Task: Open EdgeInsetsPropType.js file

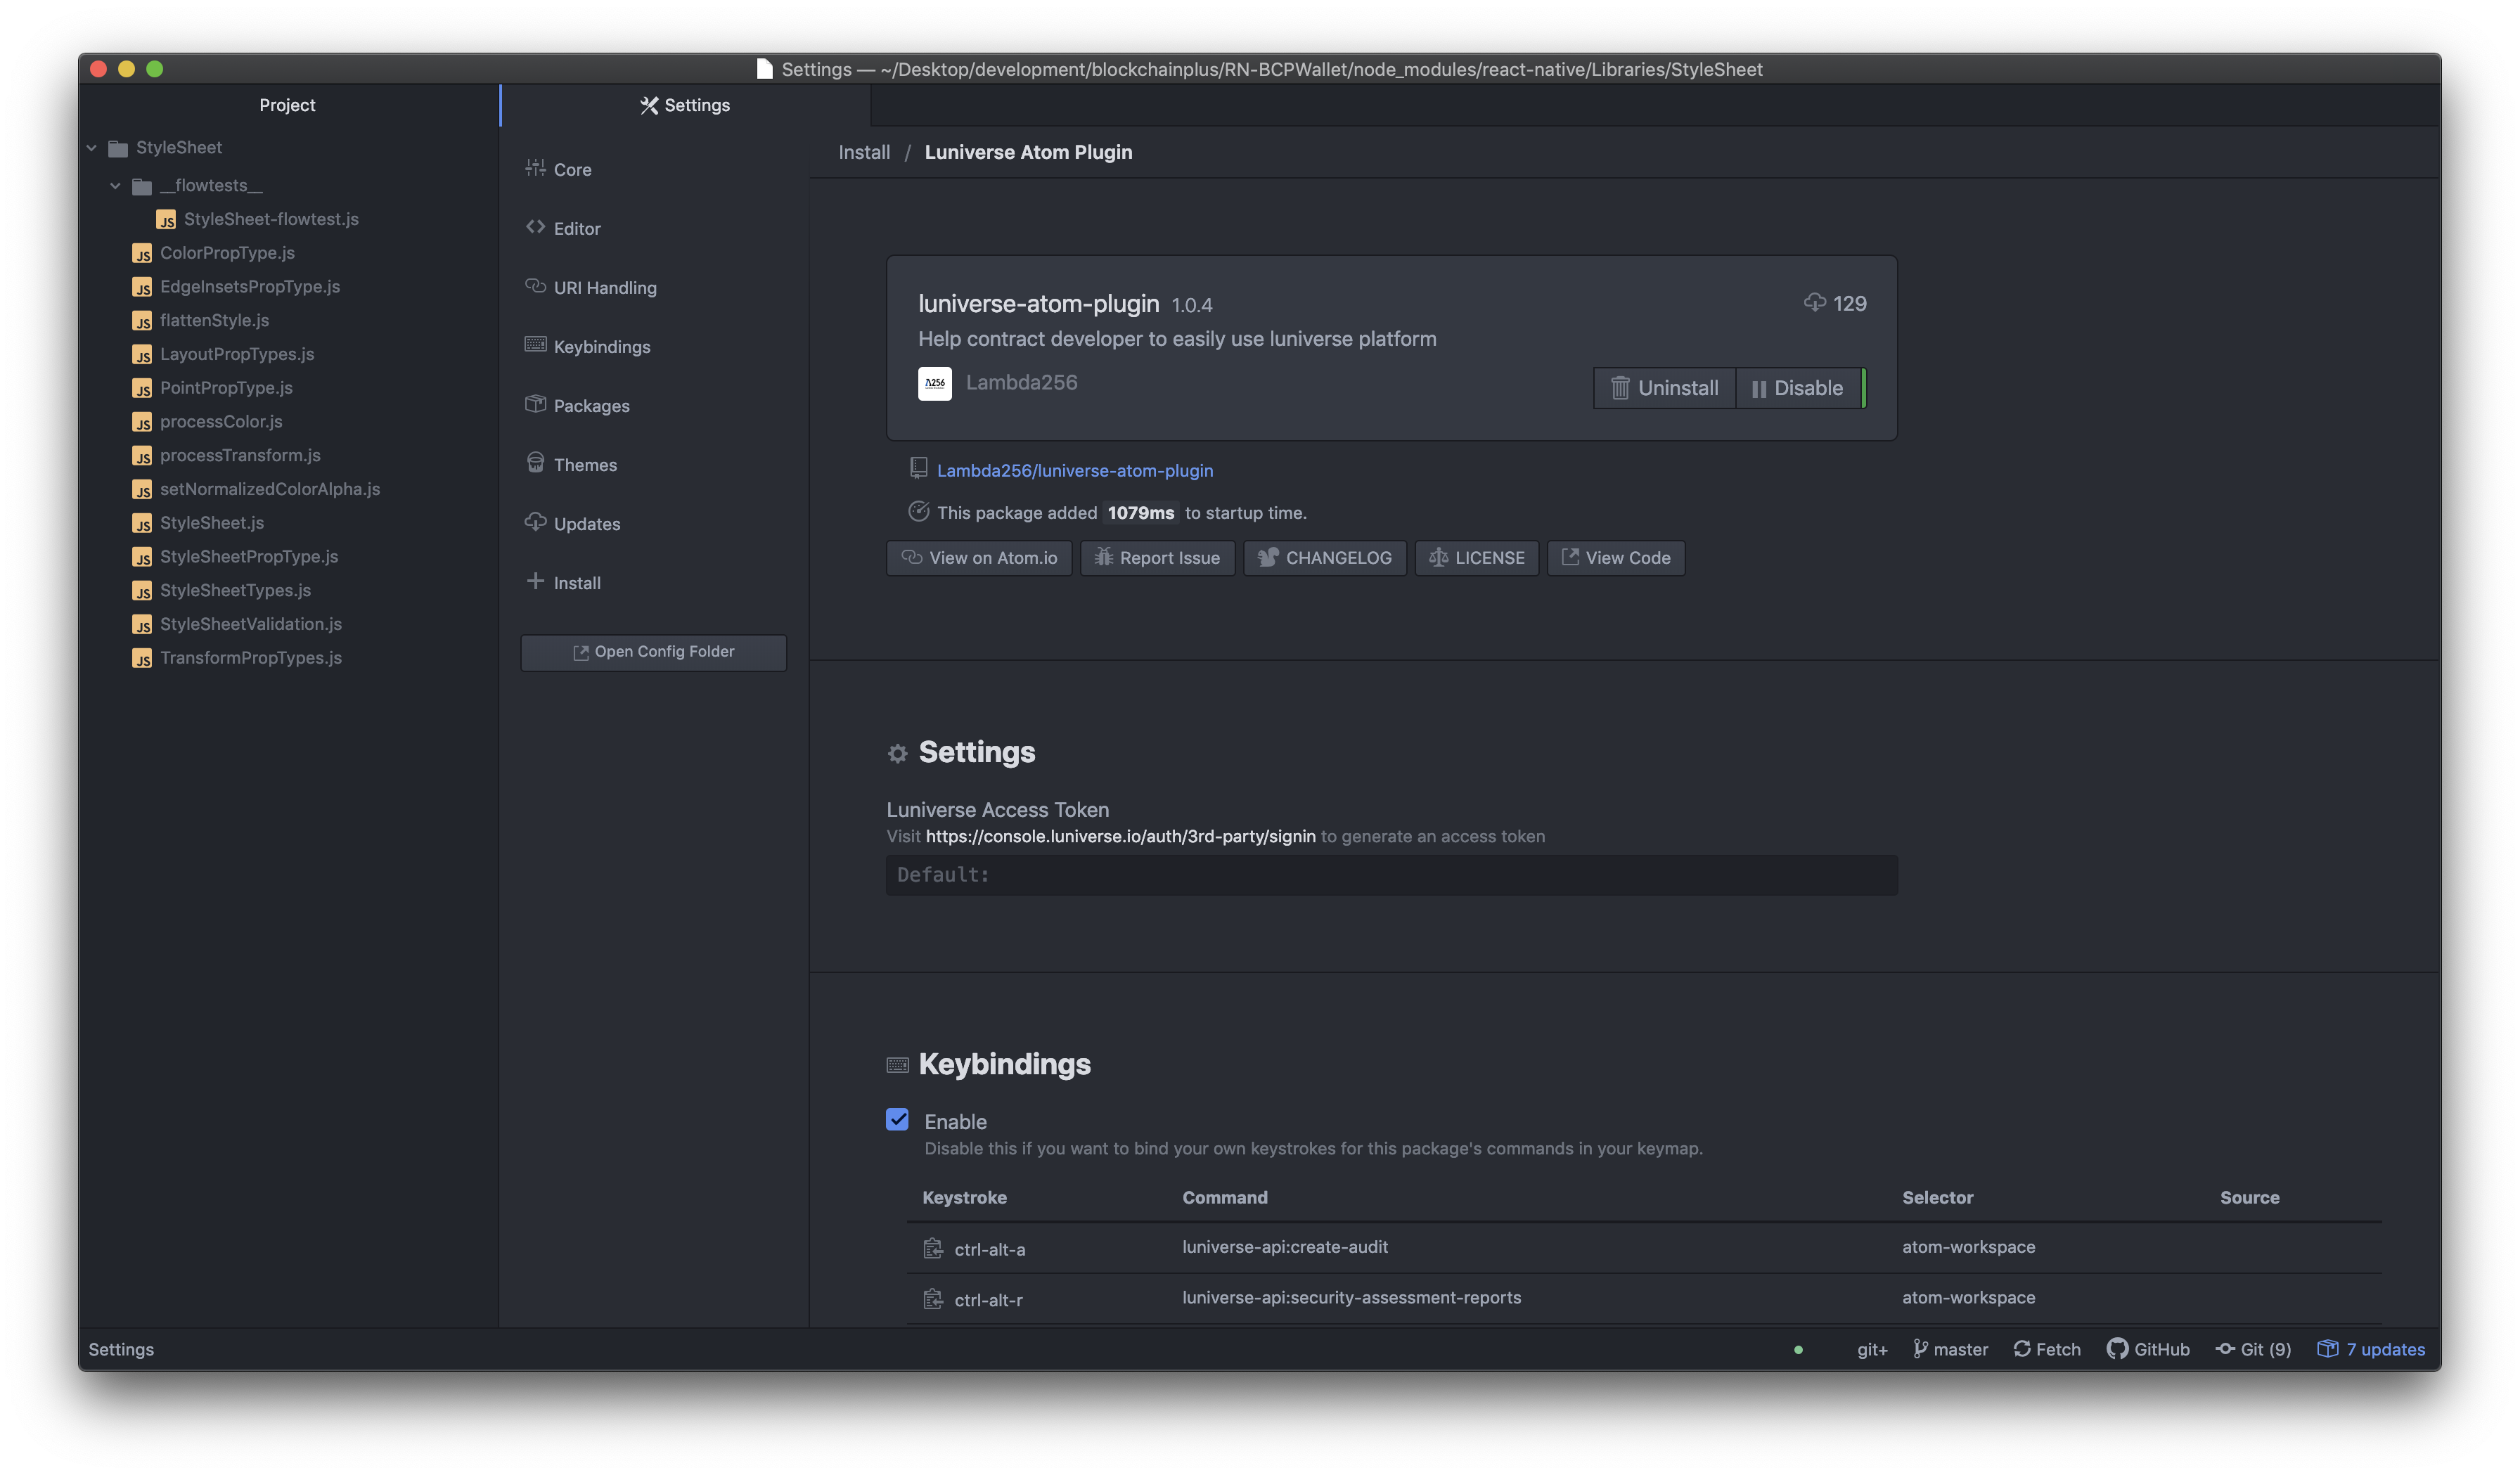Action: coord(250,286)
